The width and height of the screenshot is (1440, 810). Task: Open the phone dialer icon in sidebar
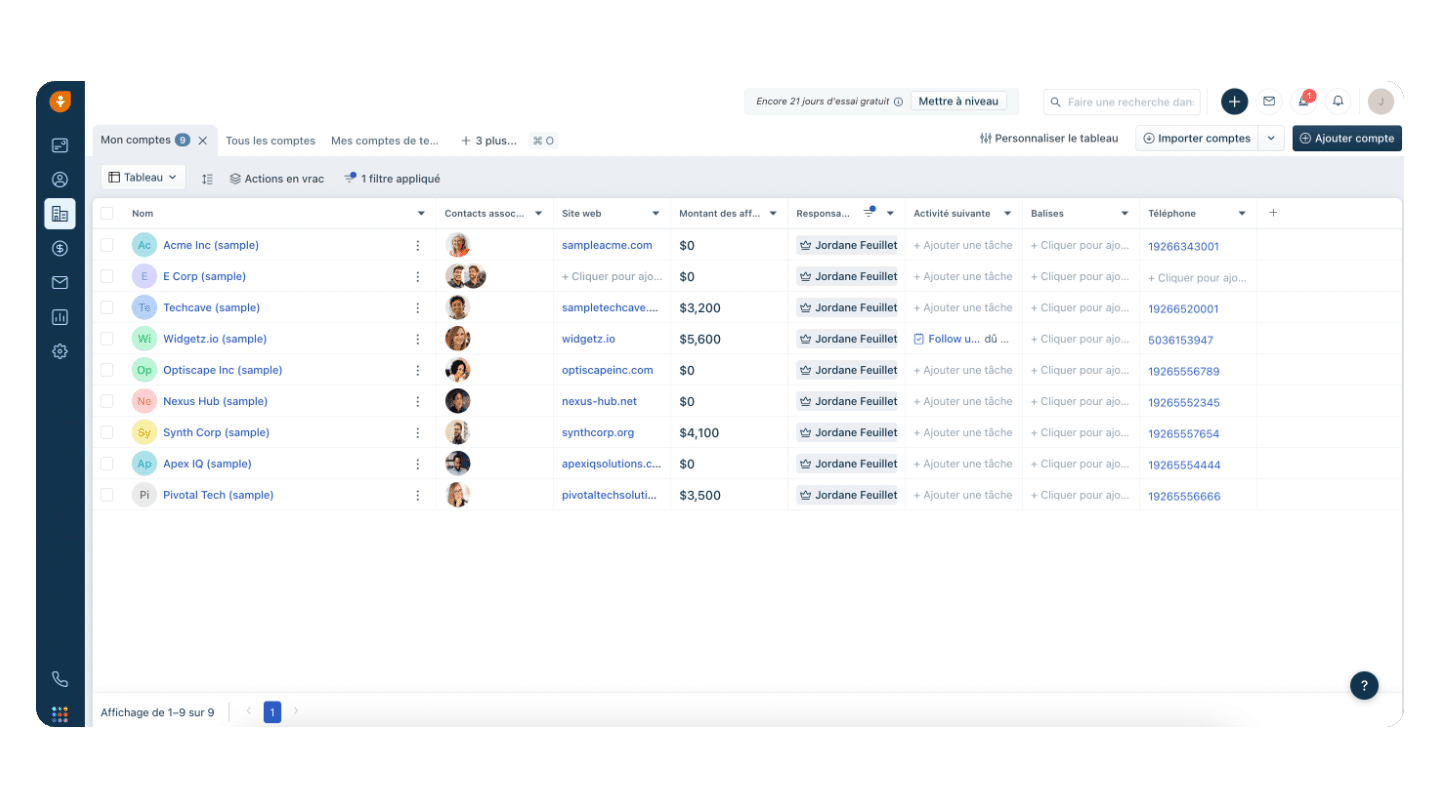point(60,679)
